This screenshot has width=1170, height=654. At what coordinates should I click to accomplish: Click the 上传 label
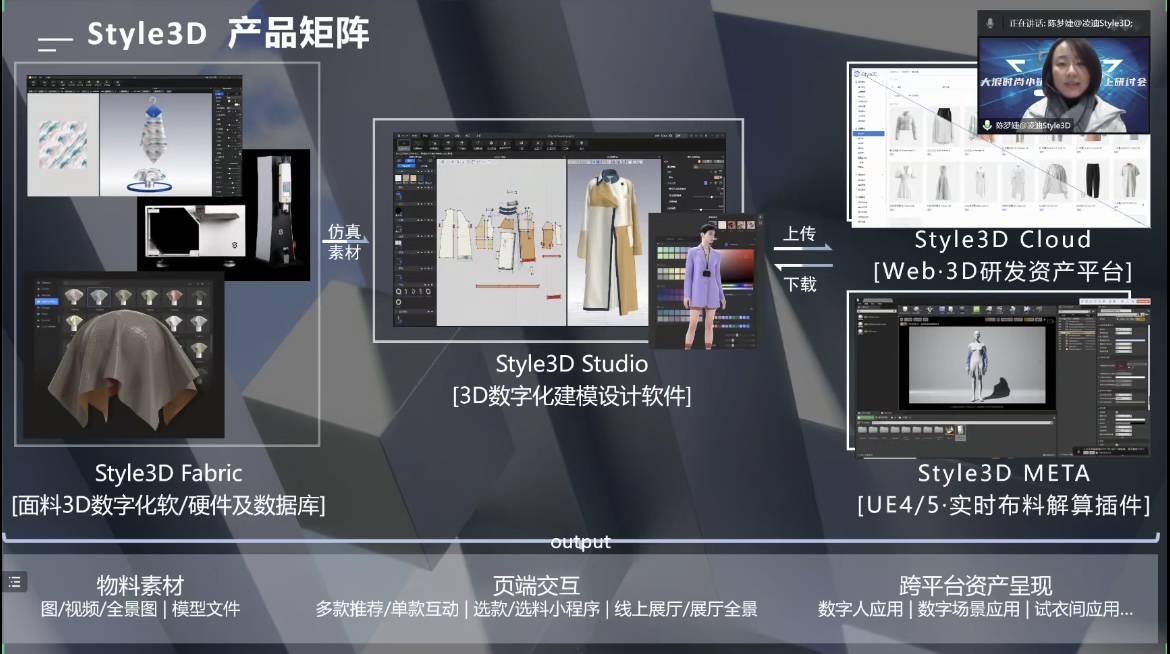799,234
